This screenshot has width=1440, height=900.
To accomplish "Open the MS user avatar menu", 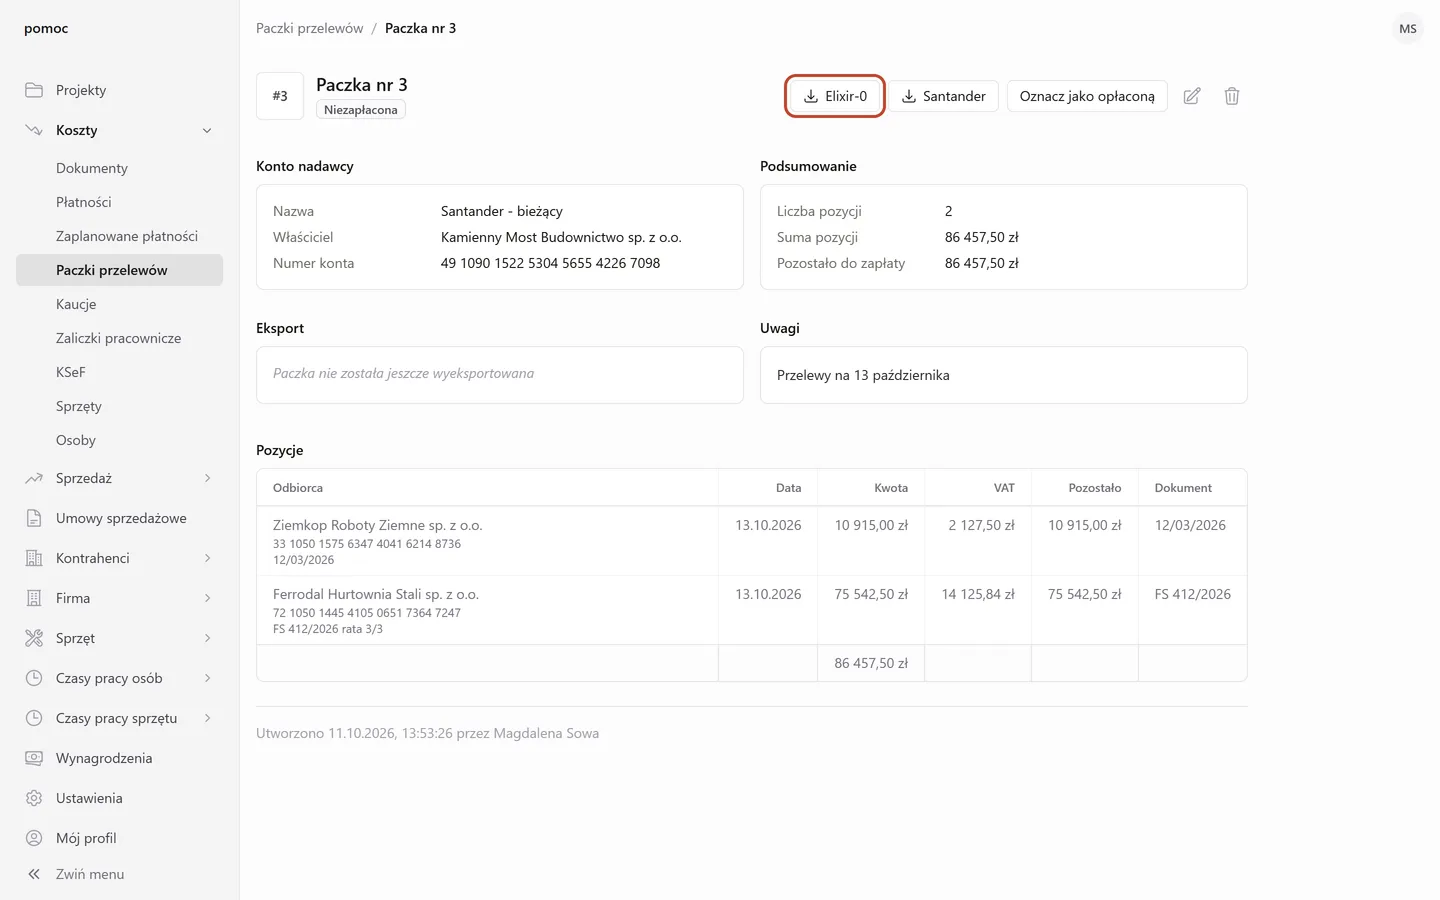I will click(1408, 28).
